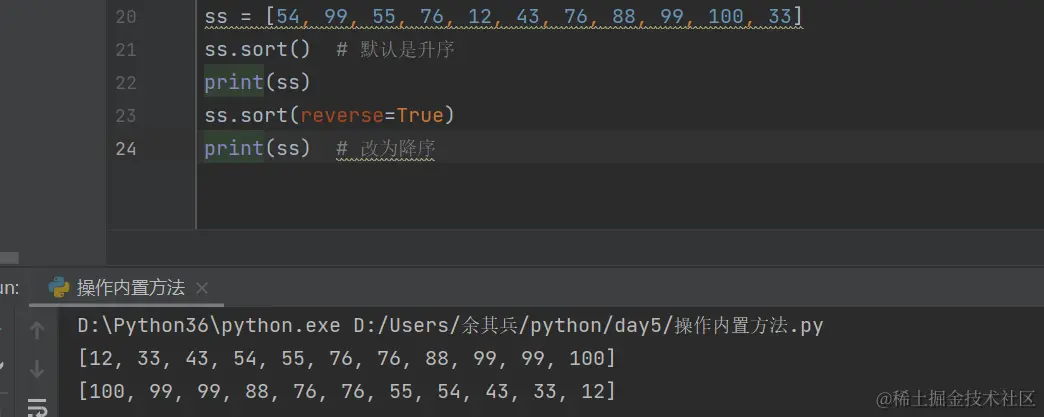
Task: Select the 操作内置方法 run tab
Action: (130, 288)
